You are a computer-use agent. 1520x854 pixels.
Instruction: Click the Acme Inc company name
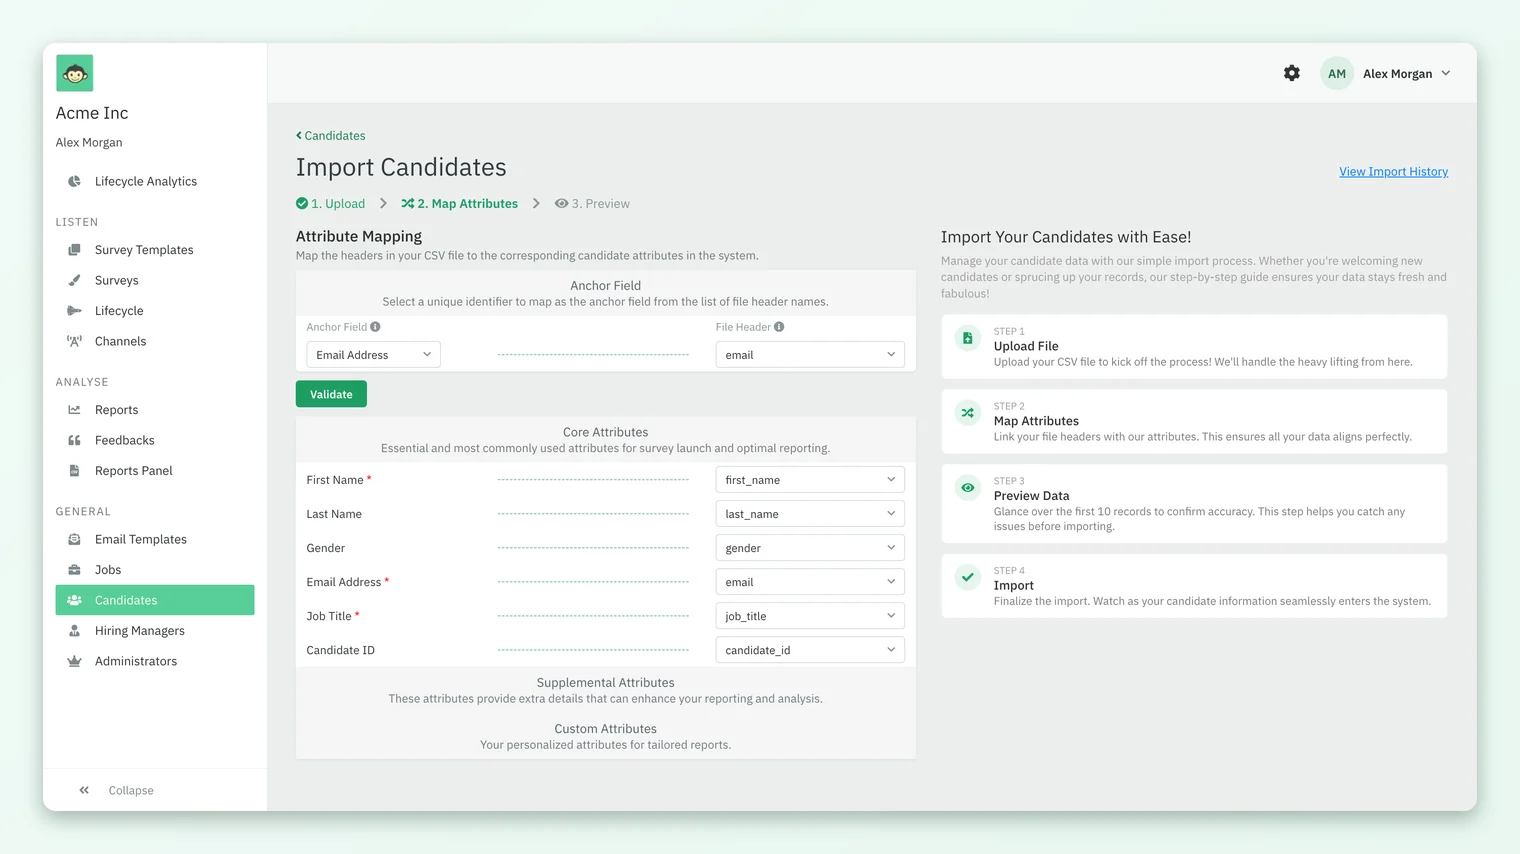[92, 113]
